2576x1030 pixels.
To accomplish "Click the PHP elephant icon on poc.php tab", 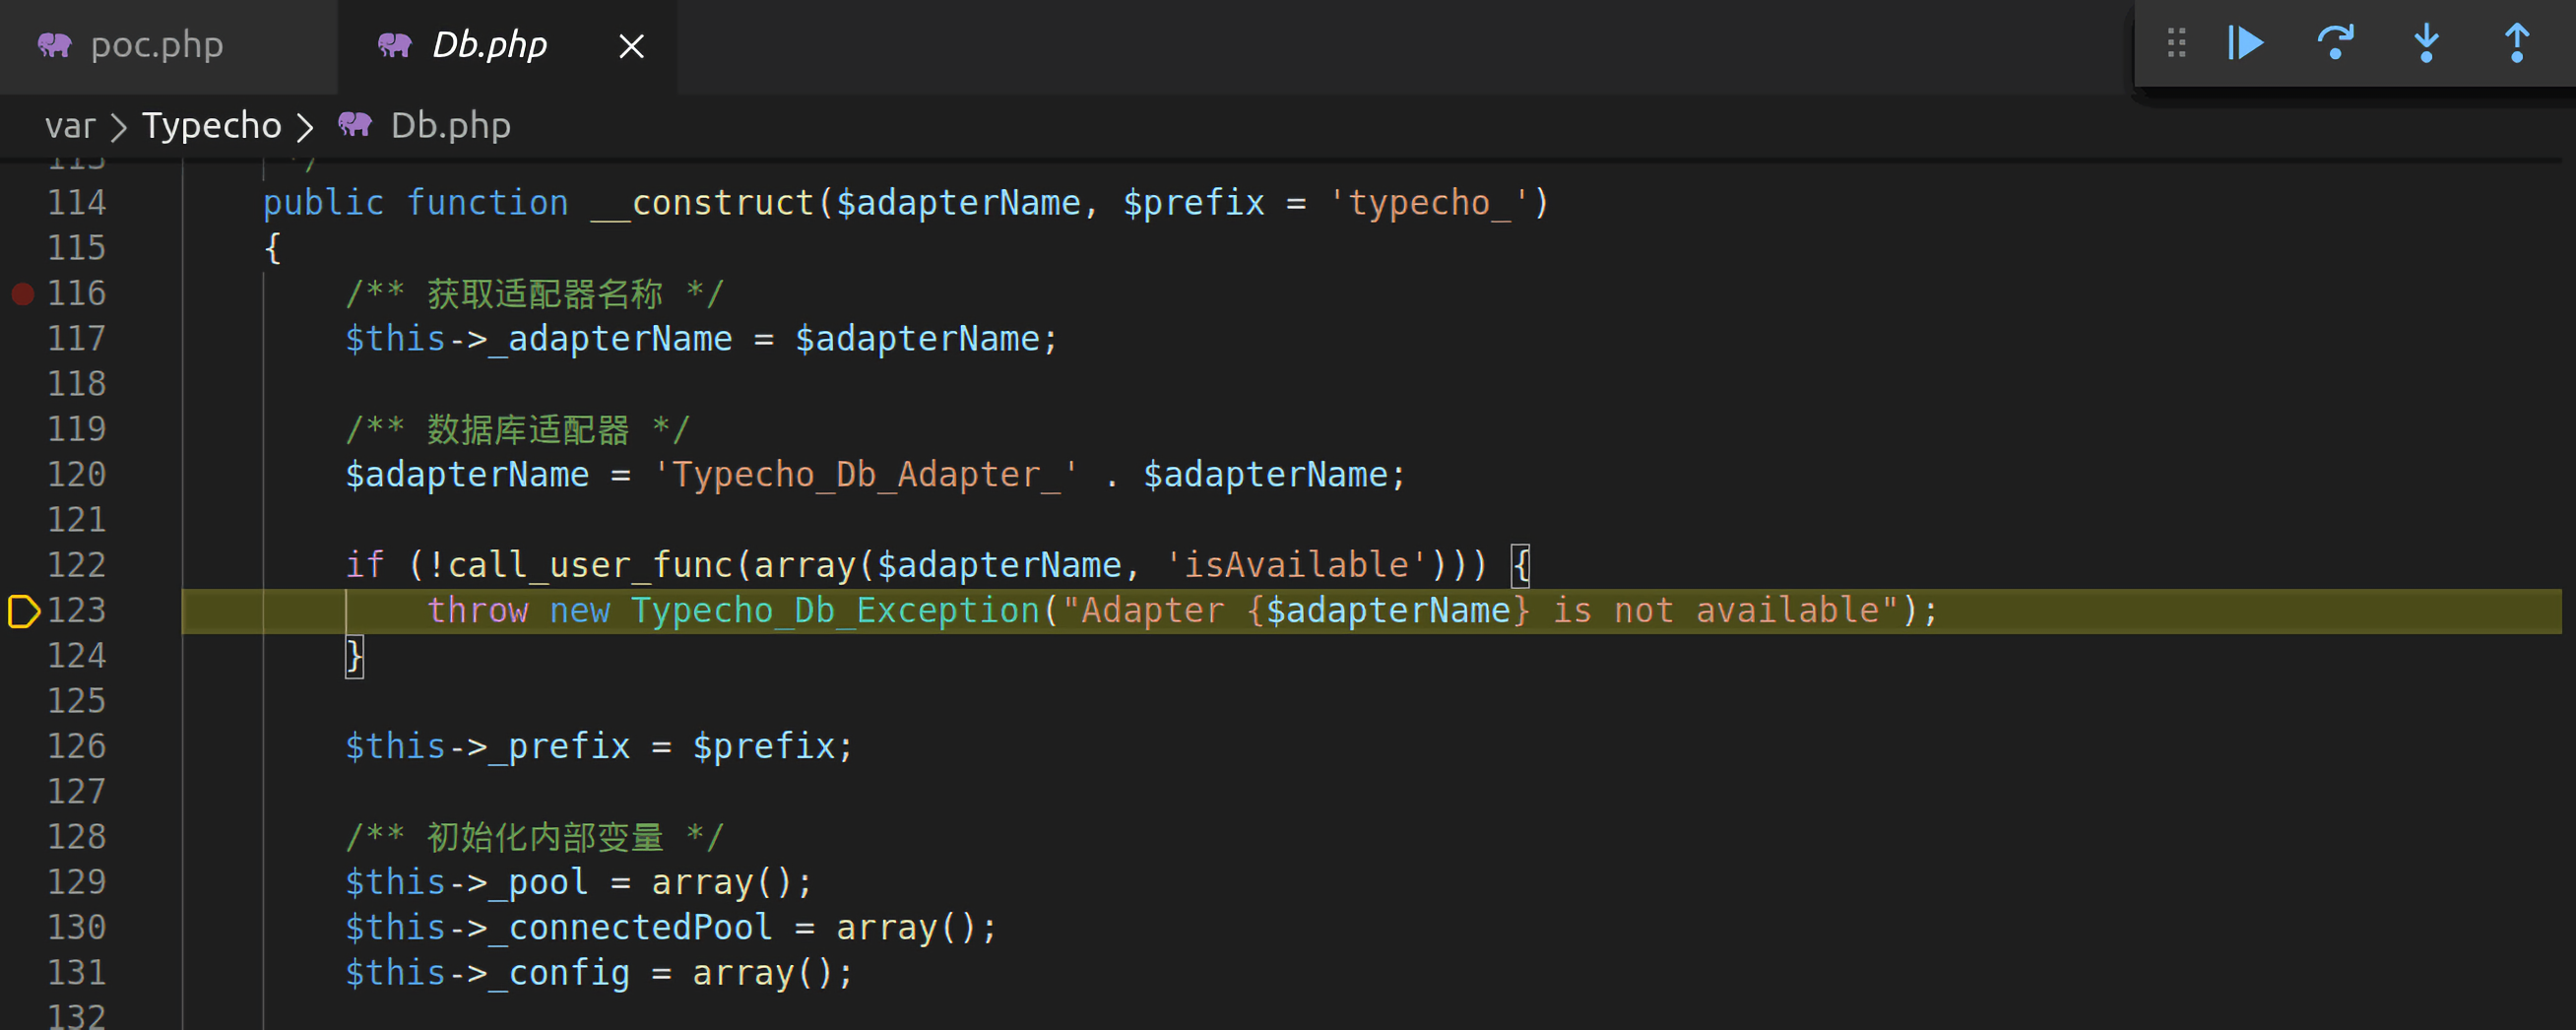I will point(55,45).
